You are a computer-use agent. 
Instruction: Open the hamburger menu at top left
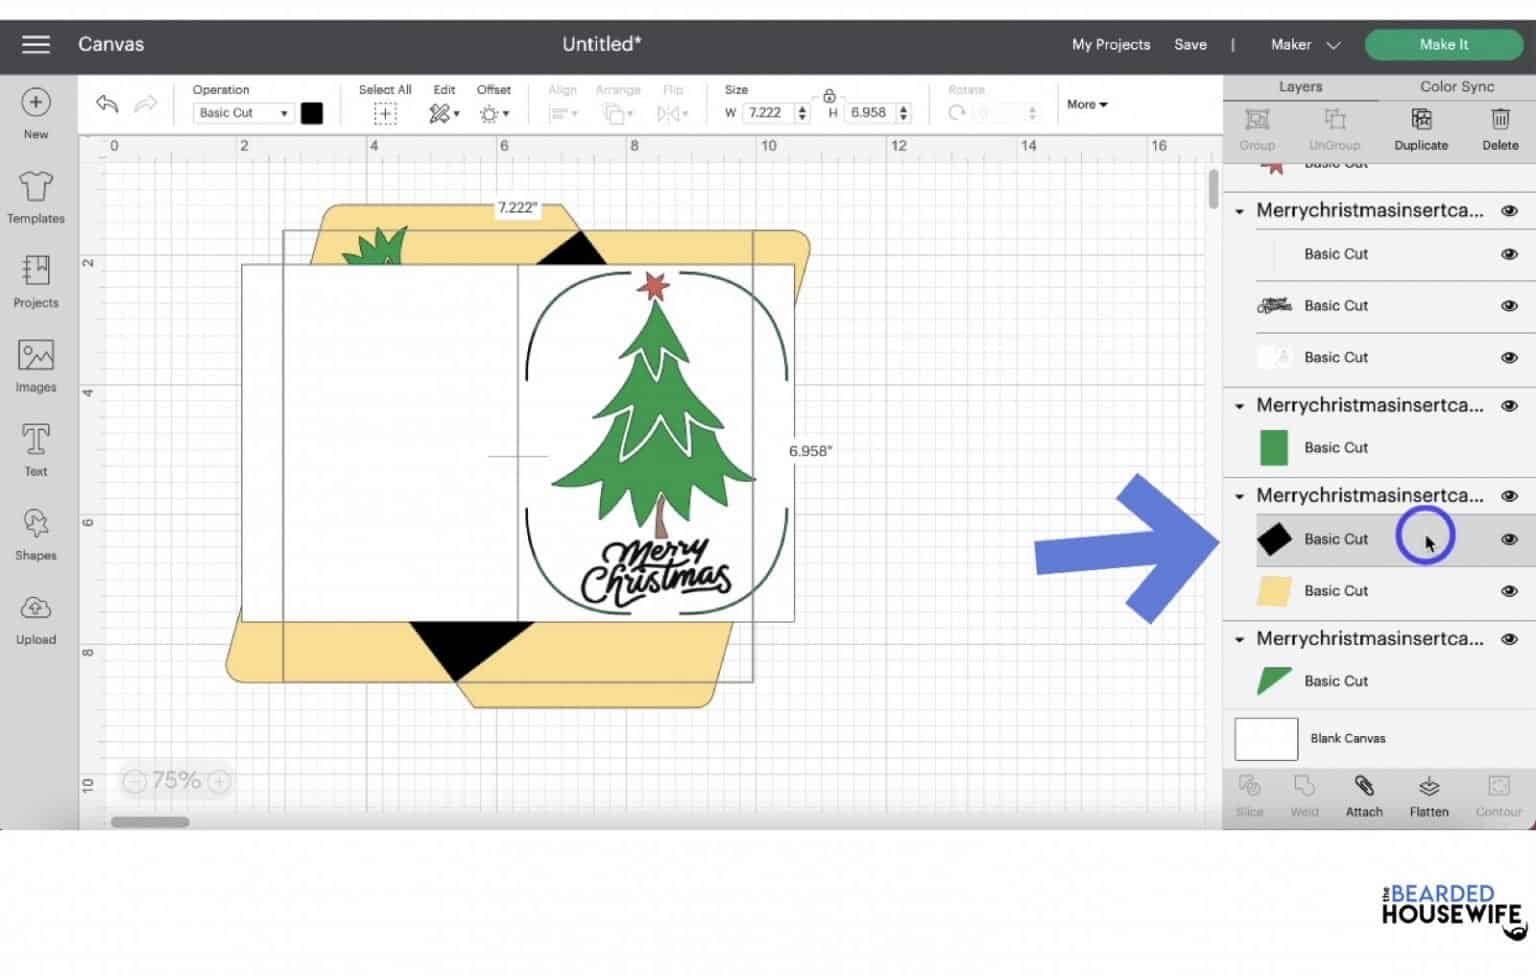pos(35,44)
